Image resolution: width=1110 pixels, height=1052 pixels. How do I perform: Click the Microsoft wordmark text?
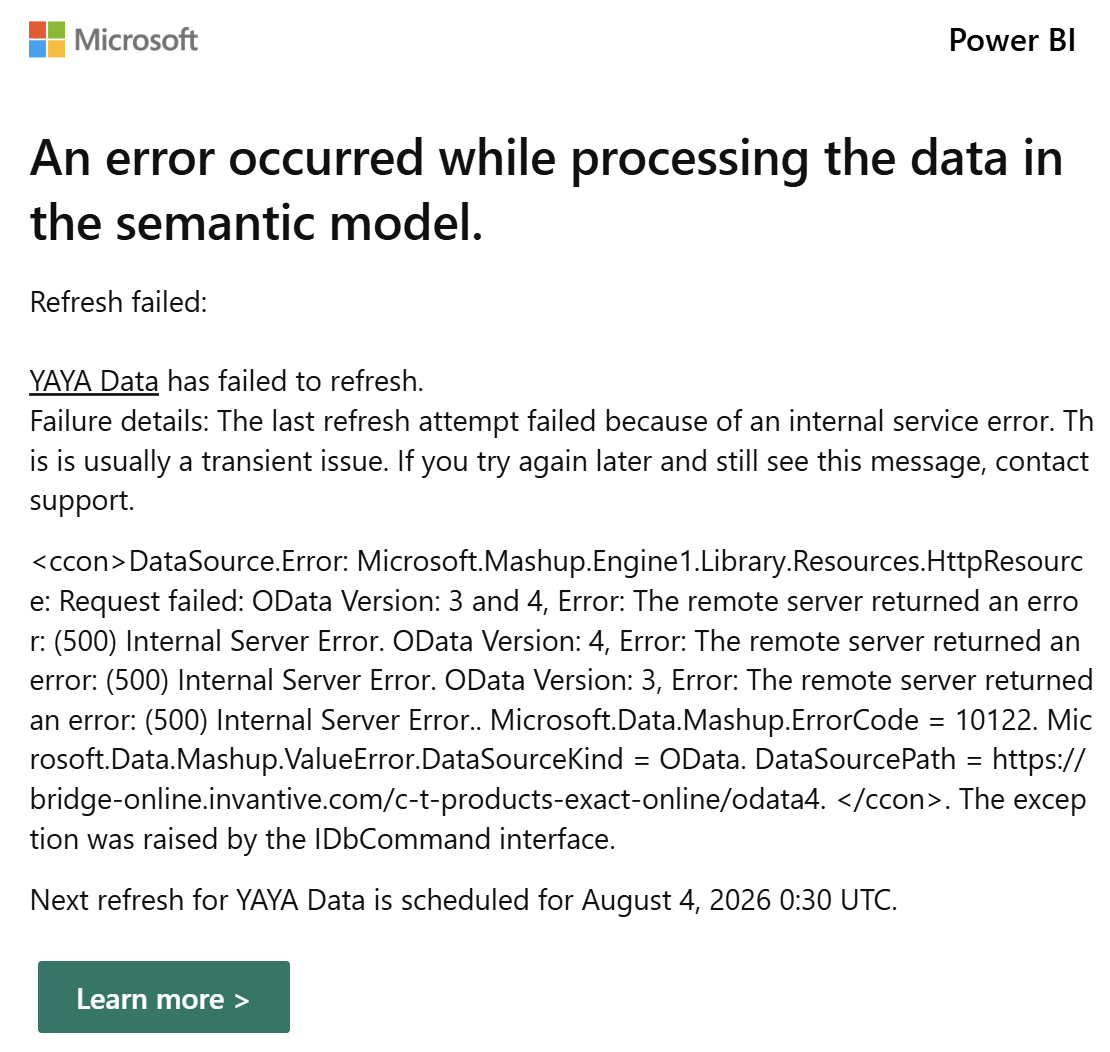pos(136,40)
